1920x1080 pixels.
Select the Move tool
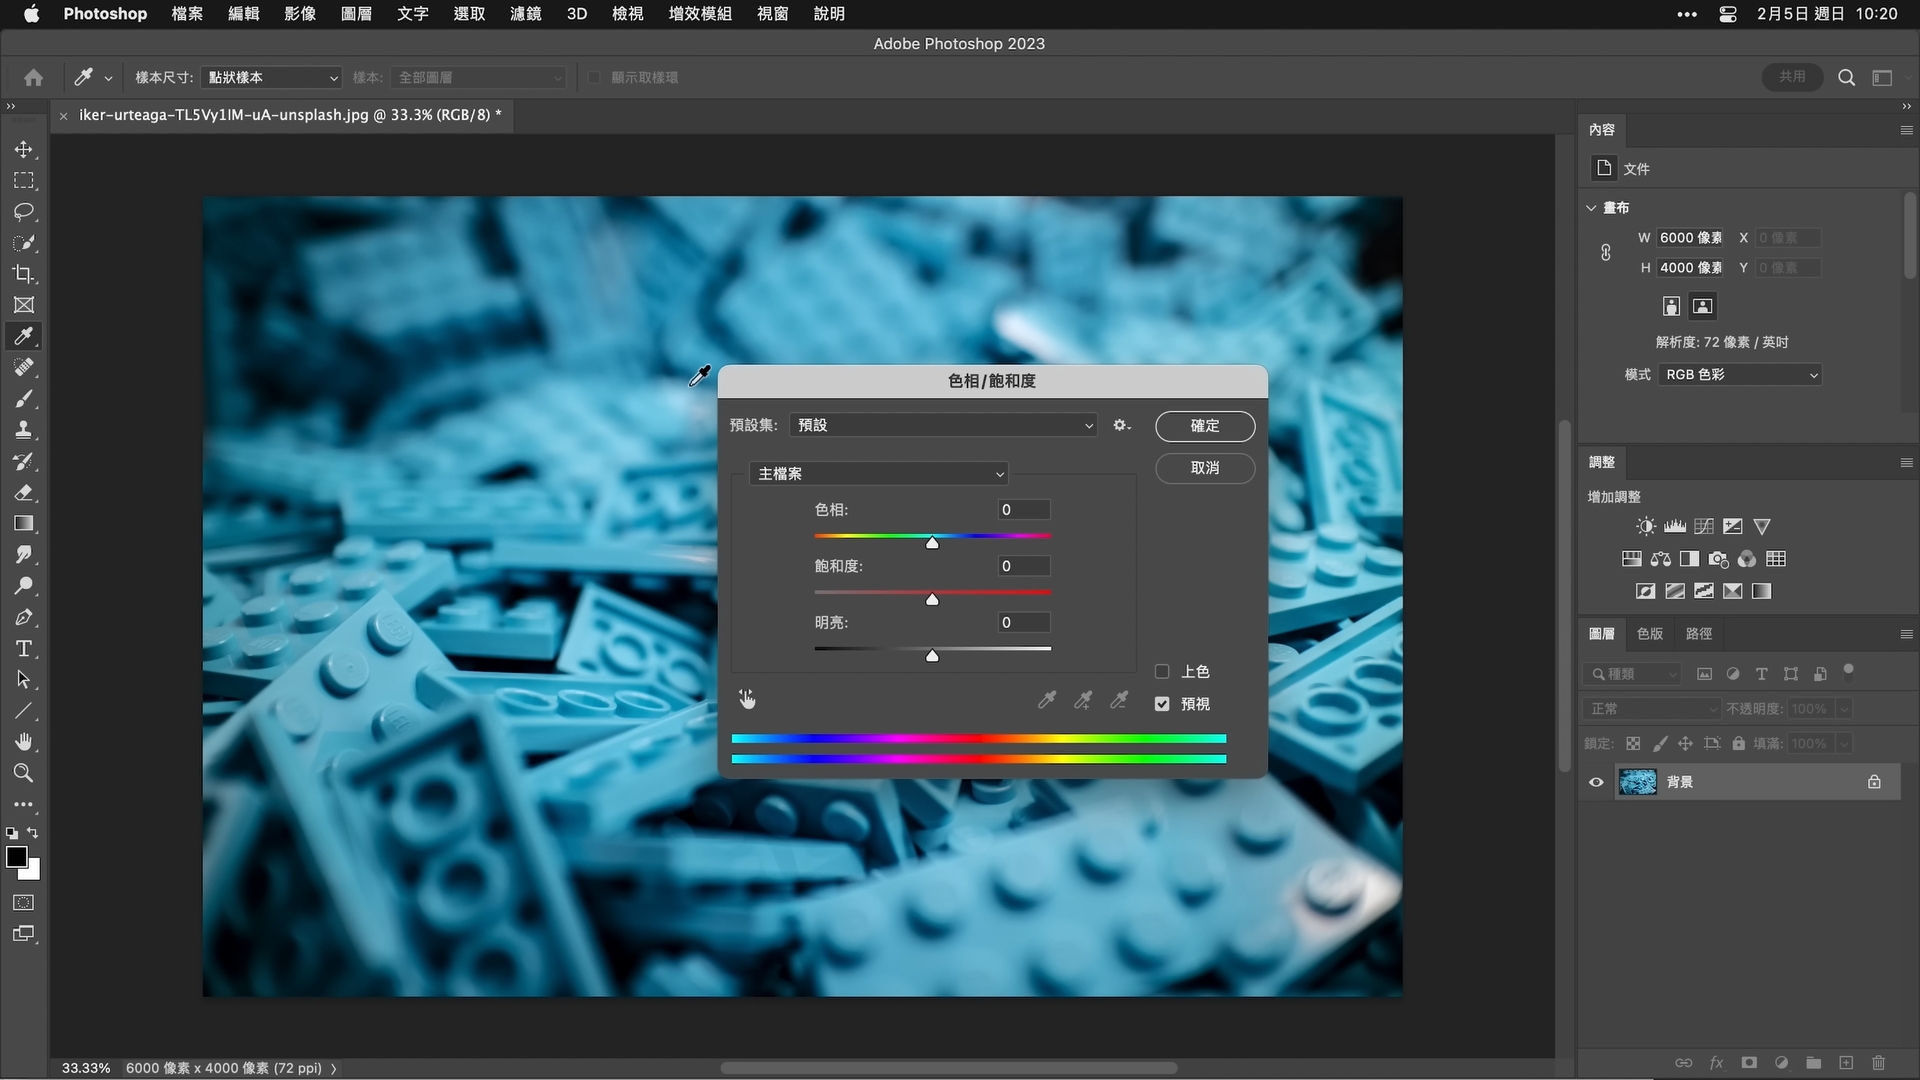(x=24, y=150)
